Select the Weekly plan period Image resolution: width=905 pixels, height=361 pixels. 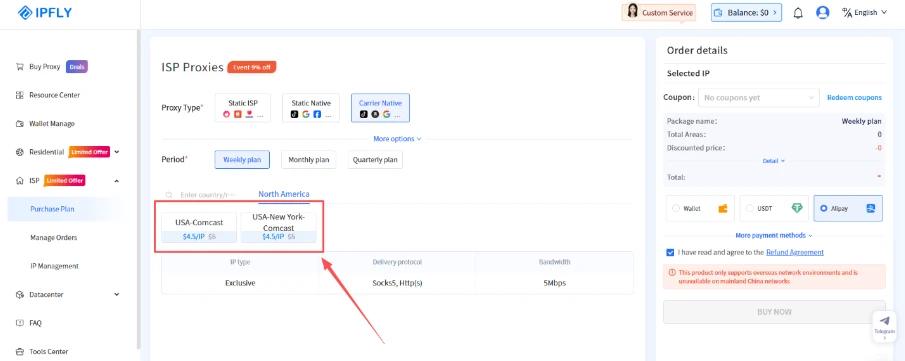242,159
